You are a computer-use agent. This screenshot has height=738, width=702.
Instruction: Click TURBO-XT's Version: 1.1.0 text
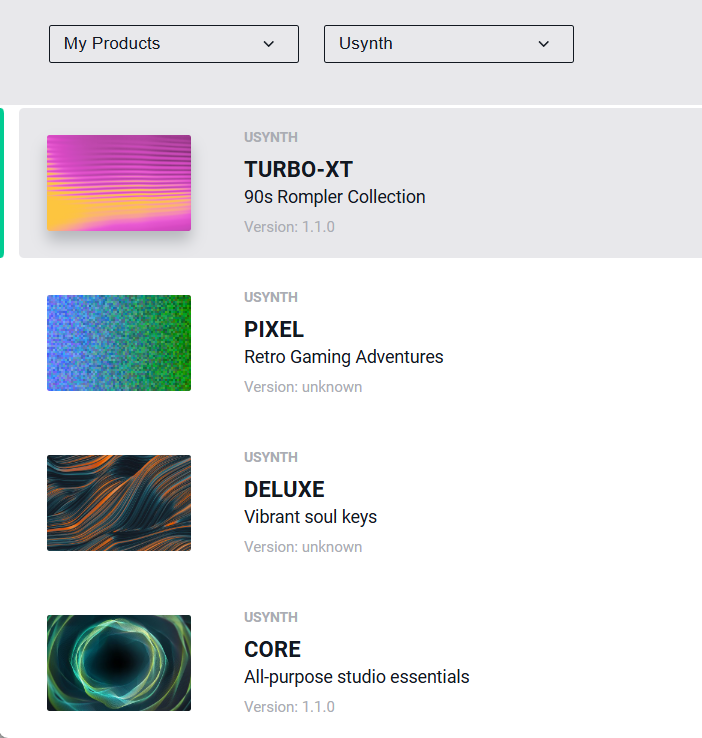tap(289, 227)
